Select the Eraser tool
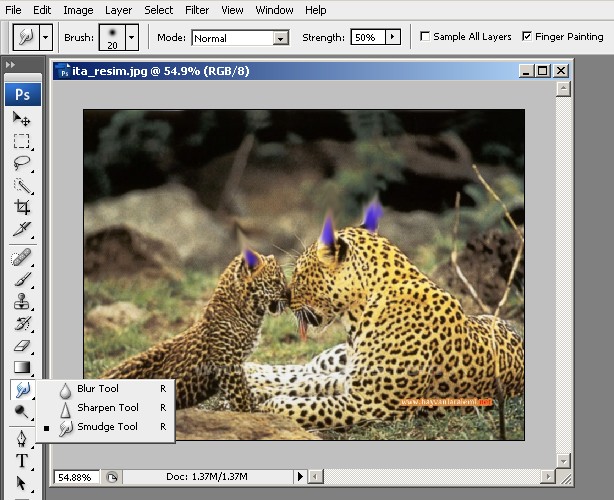The image size is (614, 500). point(22,346)
